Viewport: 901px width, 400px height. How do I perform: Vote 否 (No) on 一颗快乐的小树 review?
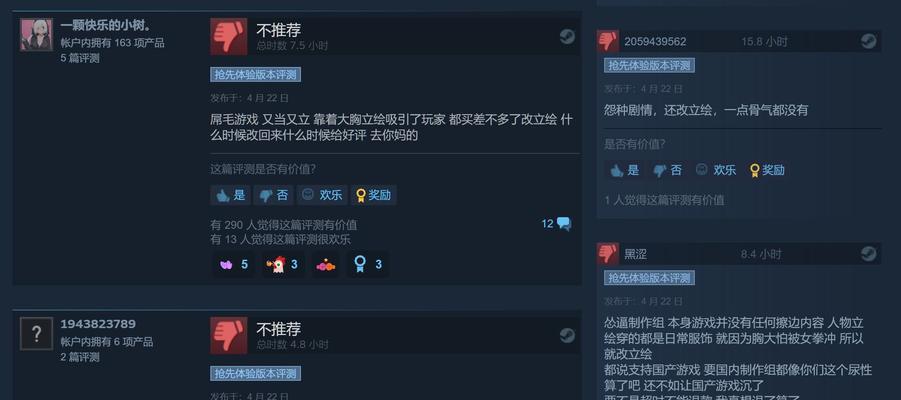(x=274, y=195)
